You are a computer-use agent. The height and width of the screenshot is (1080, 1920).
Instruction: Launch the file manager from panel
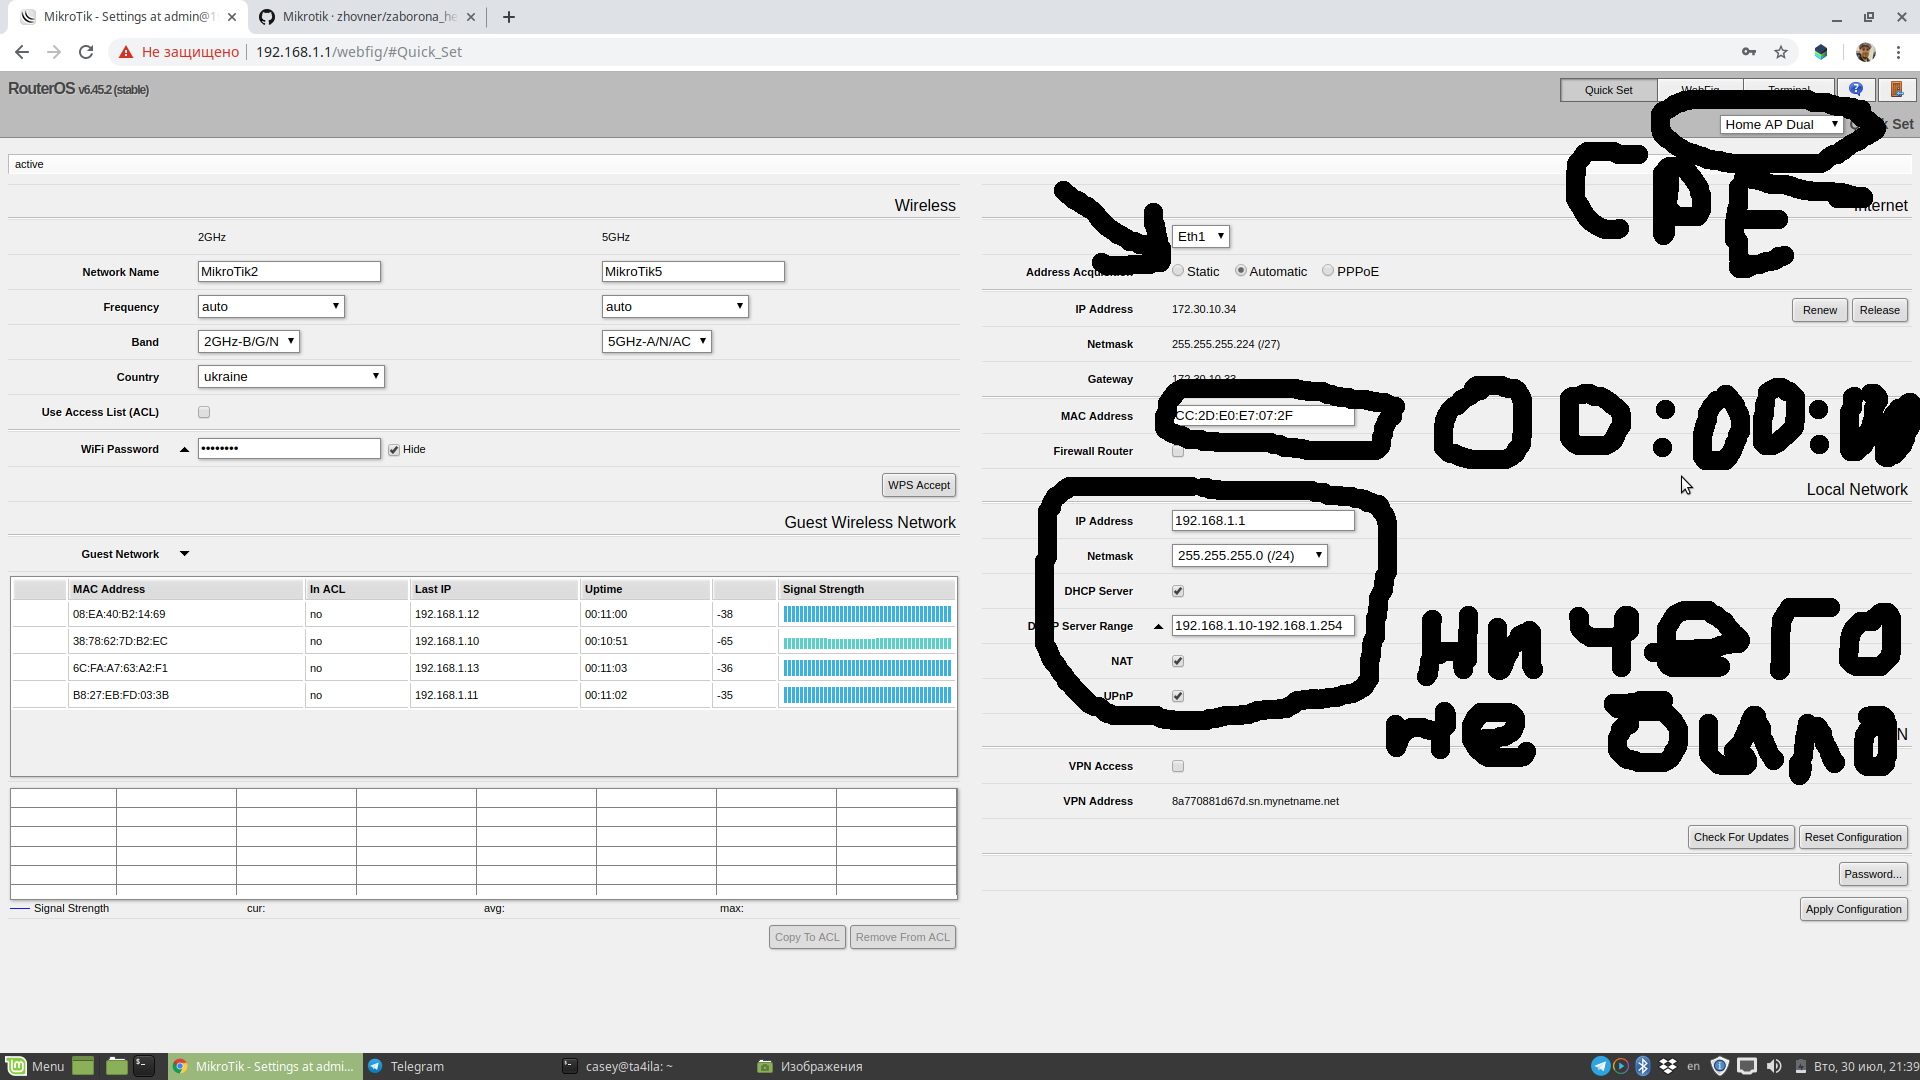pos(116,1066)
